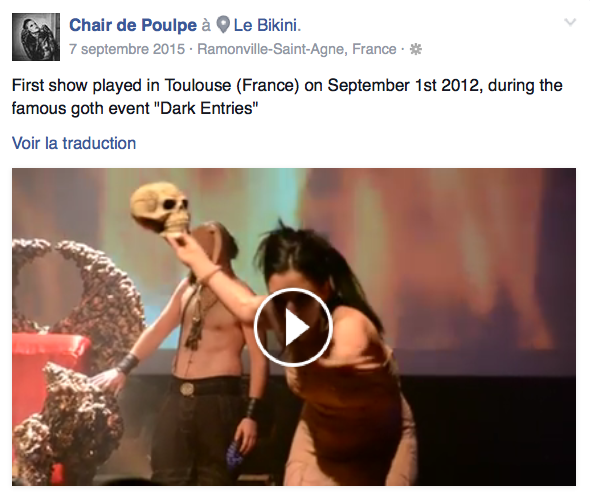Open the post options chevron menu
Screen dimensions: 590x492
(570, 23)
